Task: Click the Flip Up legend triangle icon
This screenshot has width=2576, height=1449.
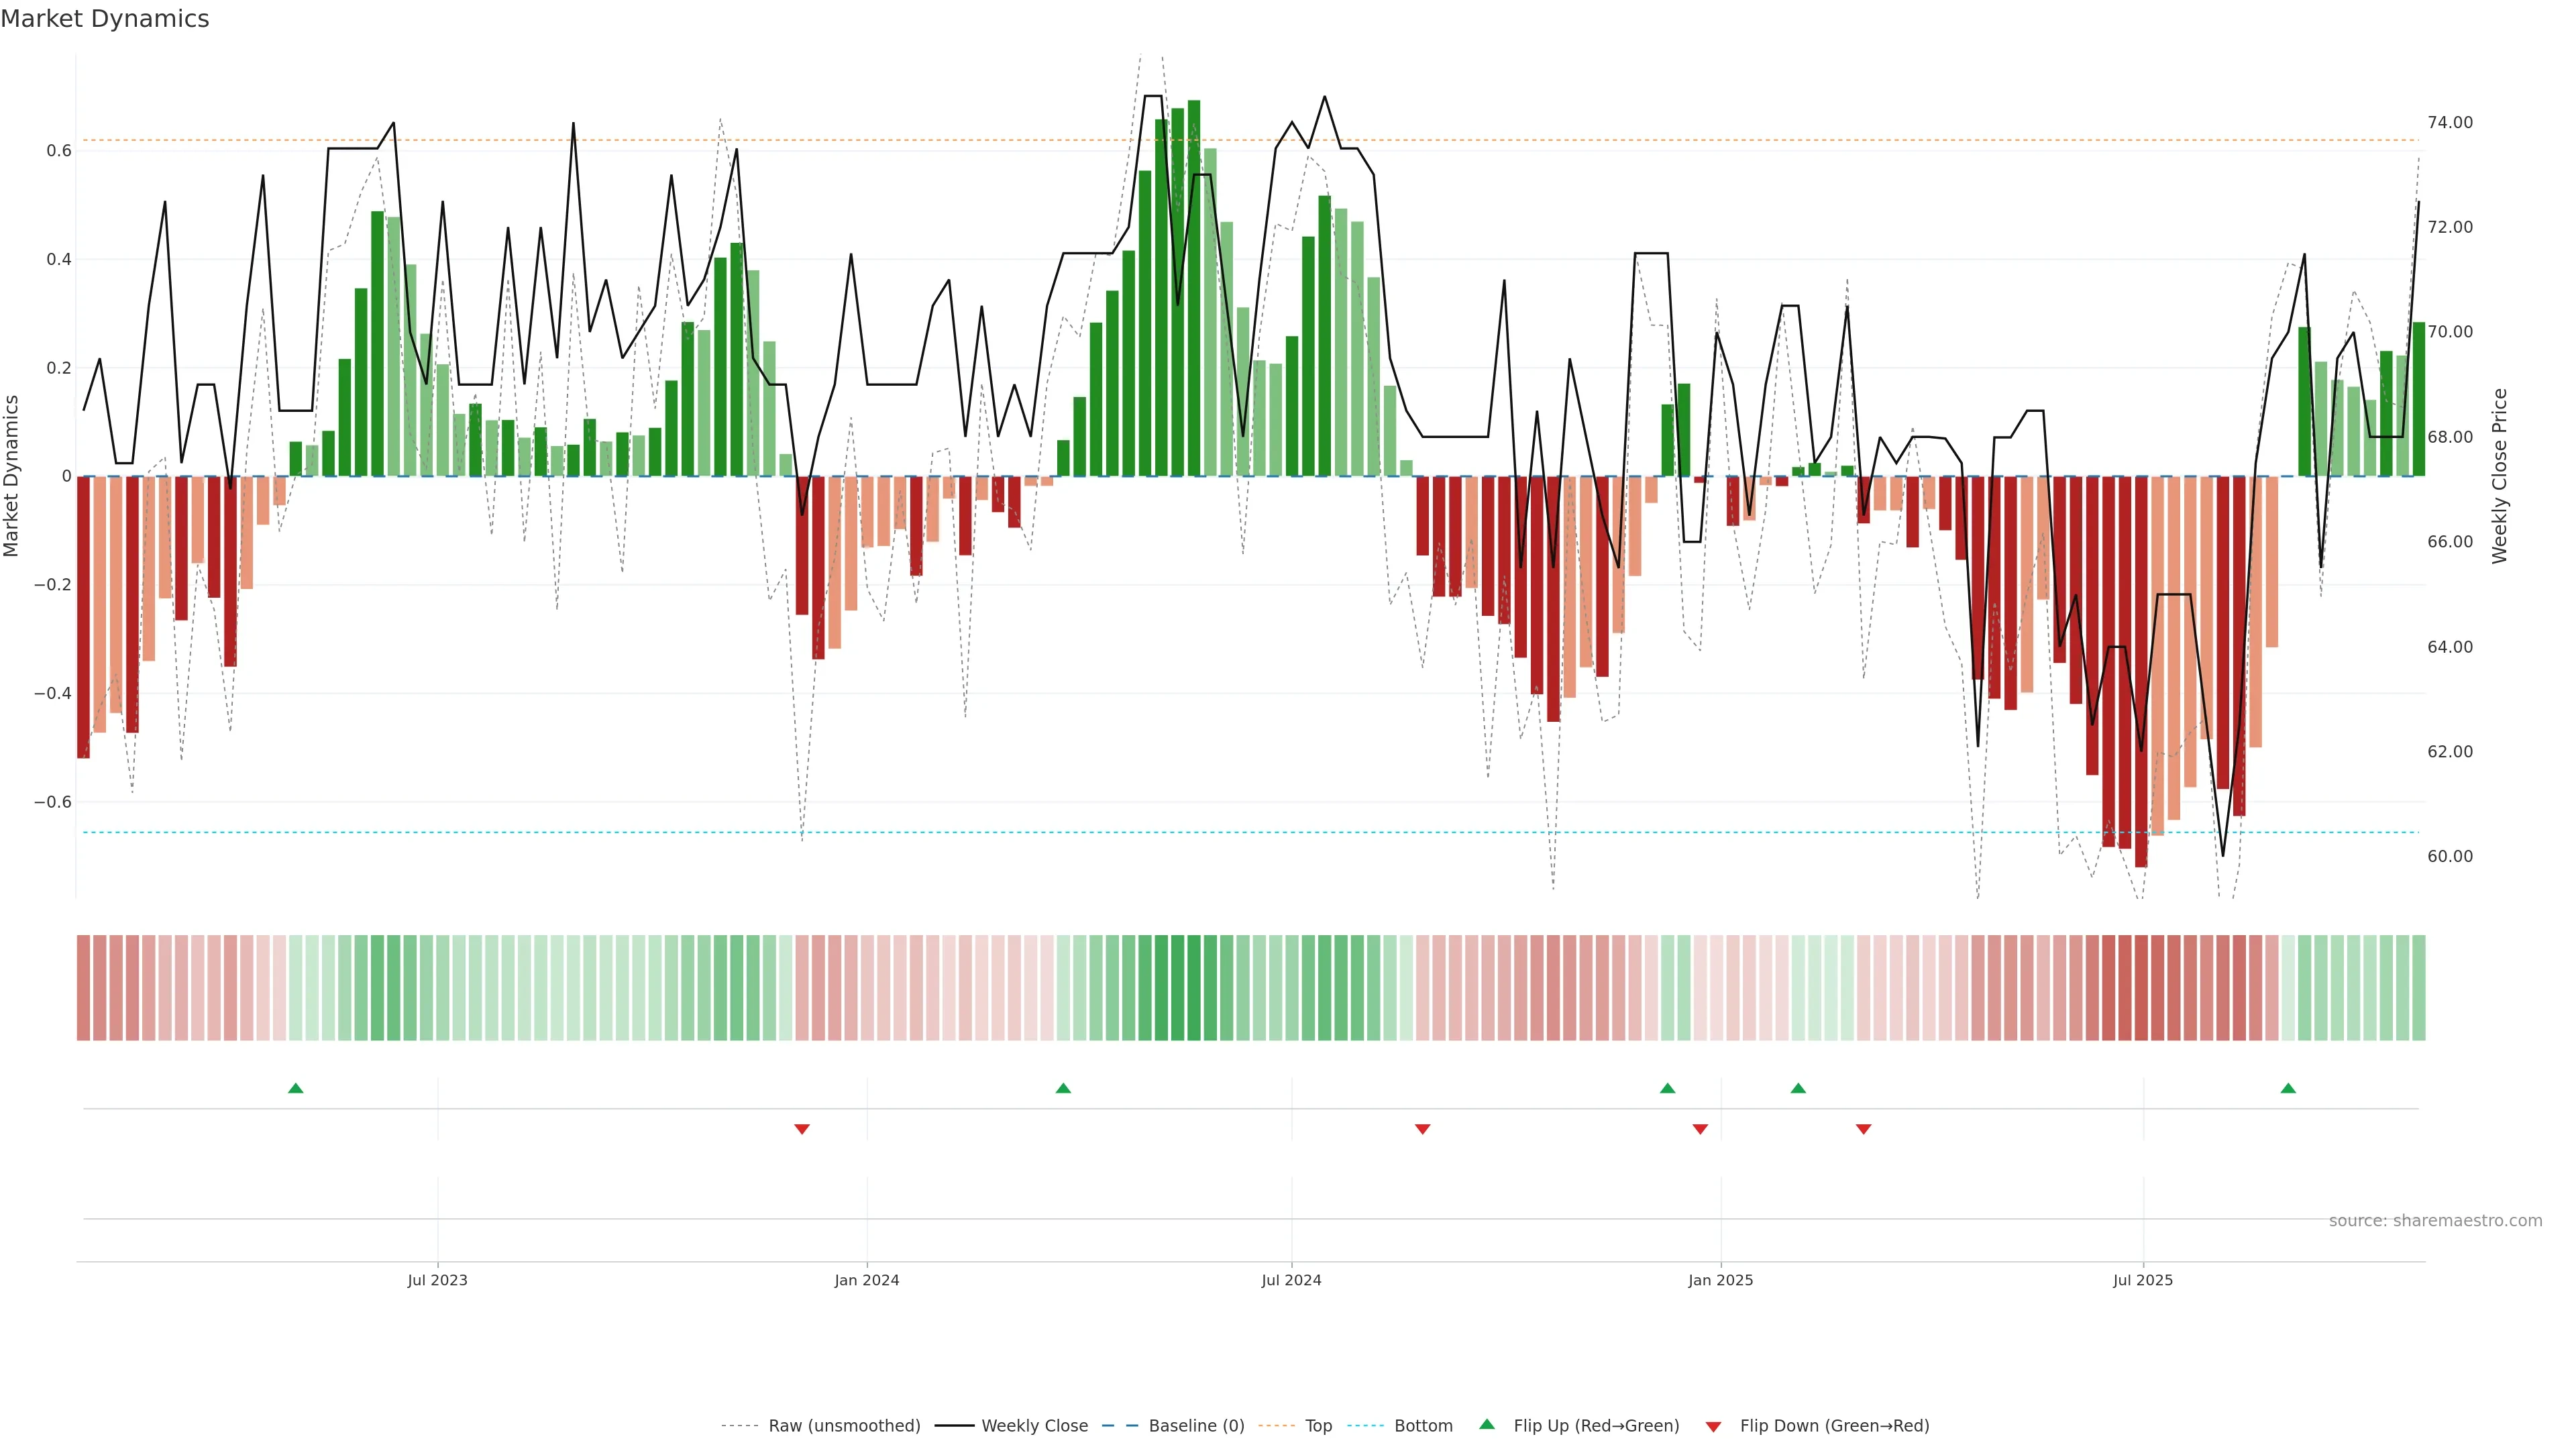Action: click(1487, 1424)
